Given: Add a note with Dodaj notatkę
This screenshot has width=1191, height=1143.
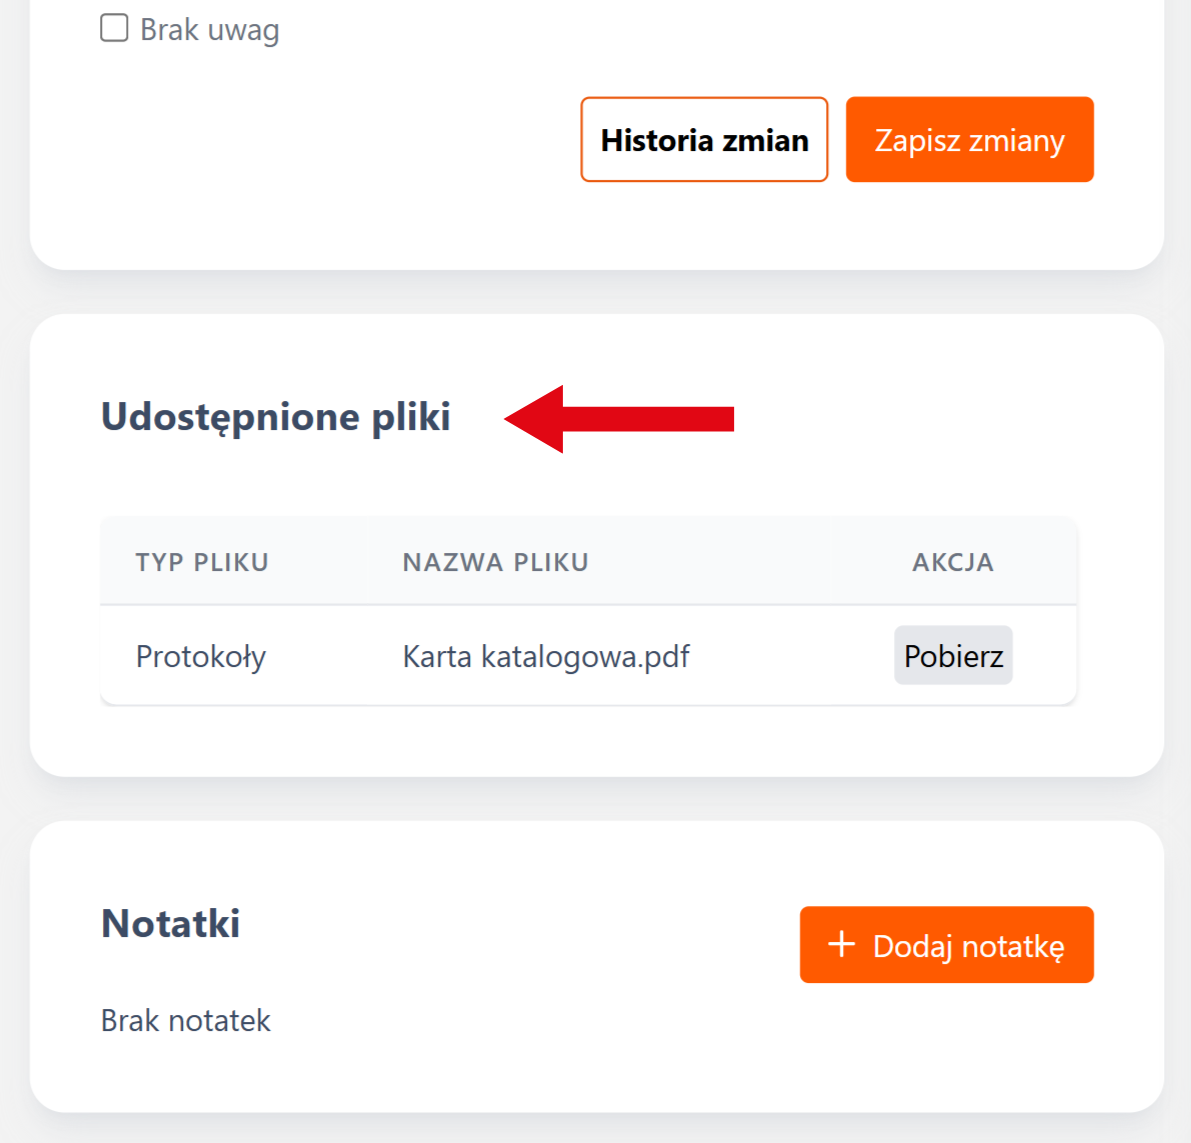Looking at the screenshot, I should [946, 945].
